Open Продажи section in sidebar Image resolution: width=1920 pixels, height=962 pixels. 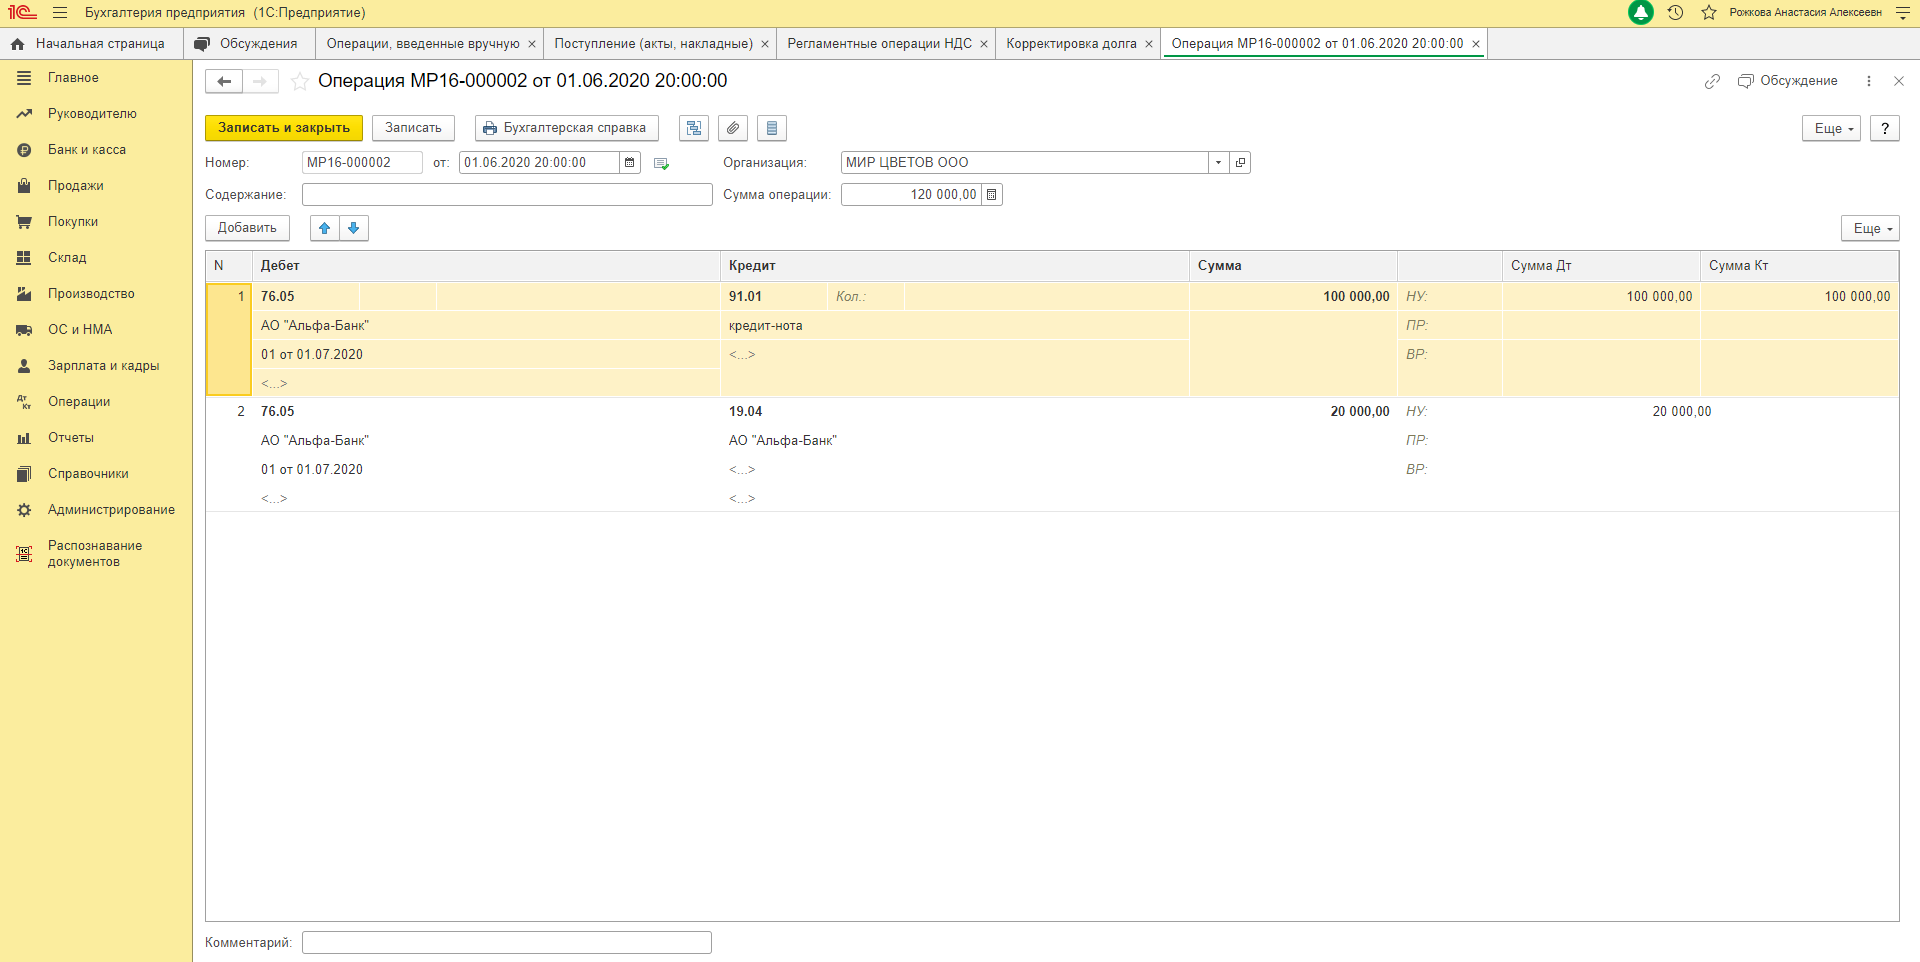click(96, 186)
